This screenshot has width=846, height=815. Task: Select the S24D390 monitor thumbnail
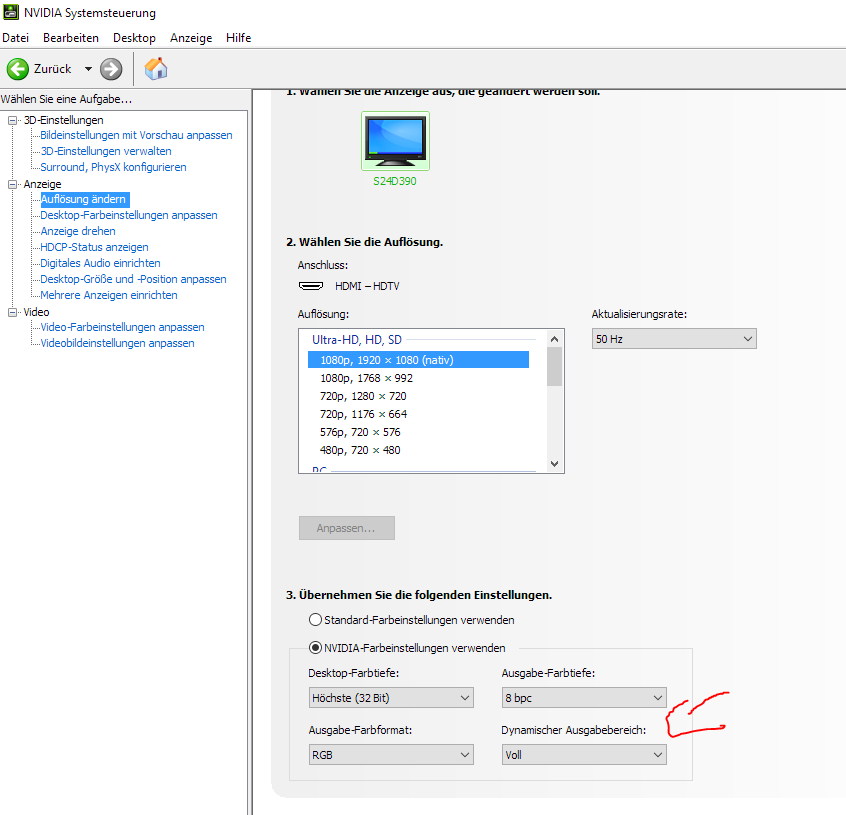[395, 141]
